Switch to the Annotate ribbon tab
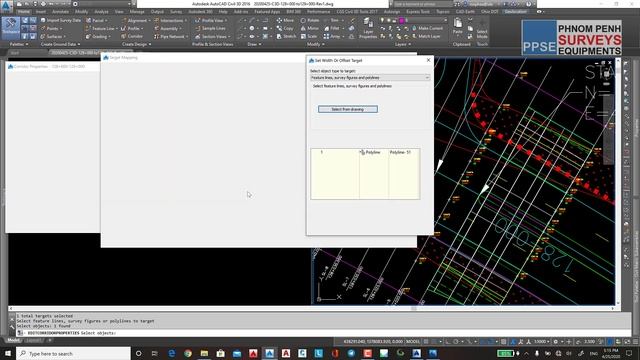The width and height of the screenshot is (640, 360). click(60, 12)
